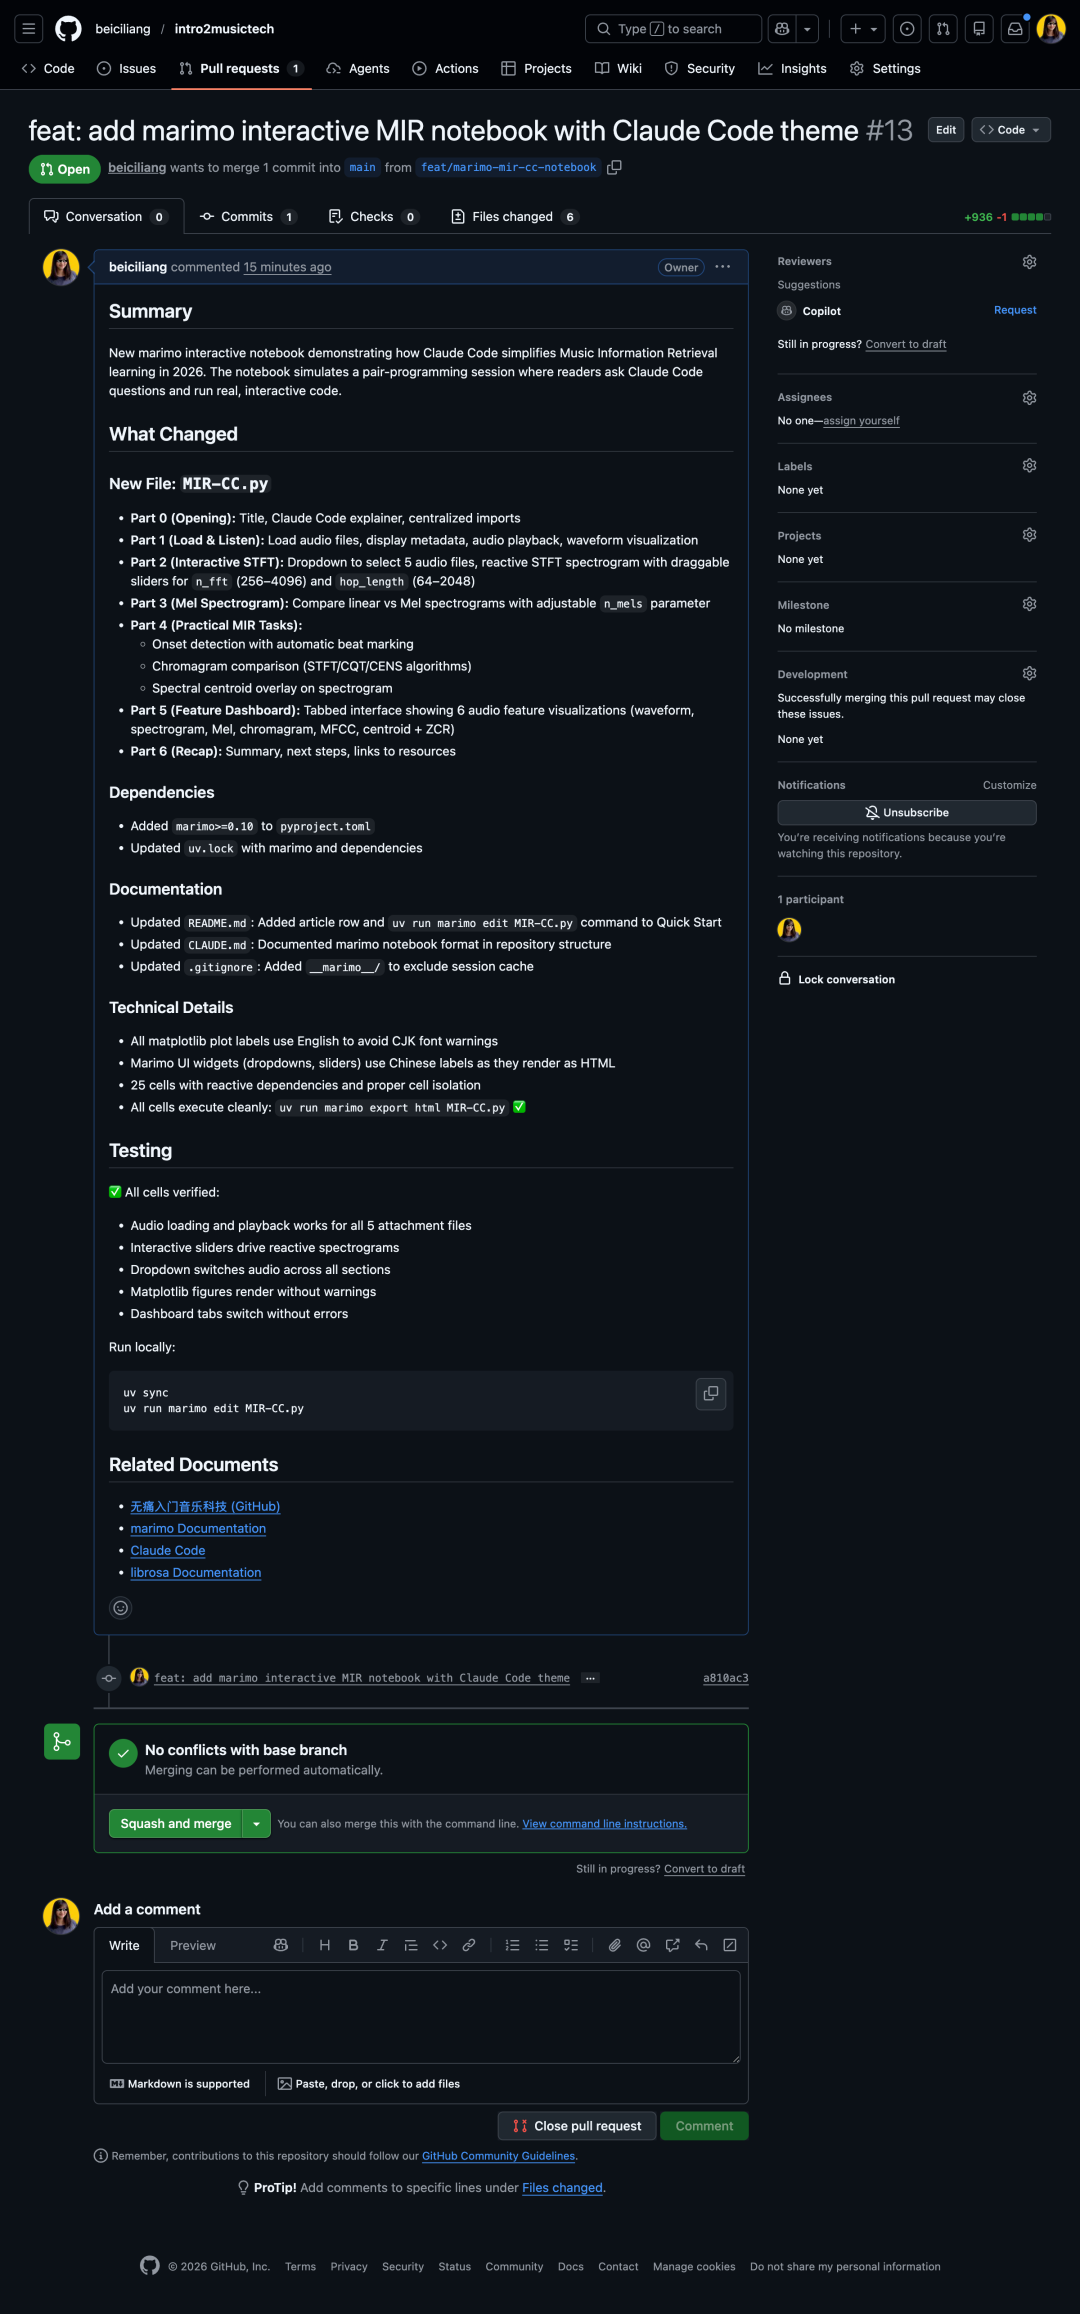Click into the Add your comment field
Screen dimensions: 1080x2314
(x=421, y=2015)
